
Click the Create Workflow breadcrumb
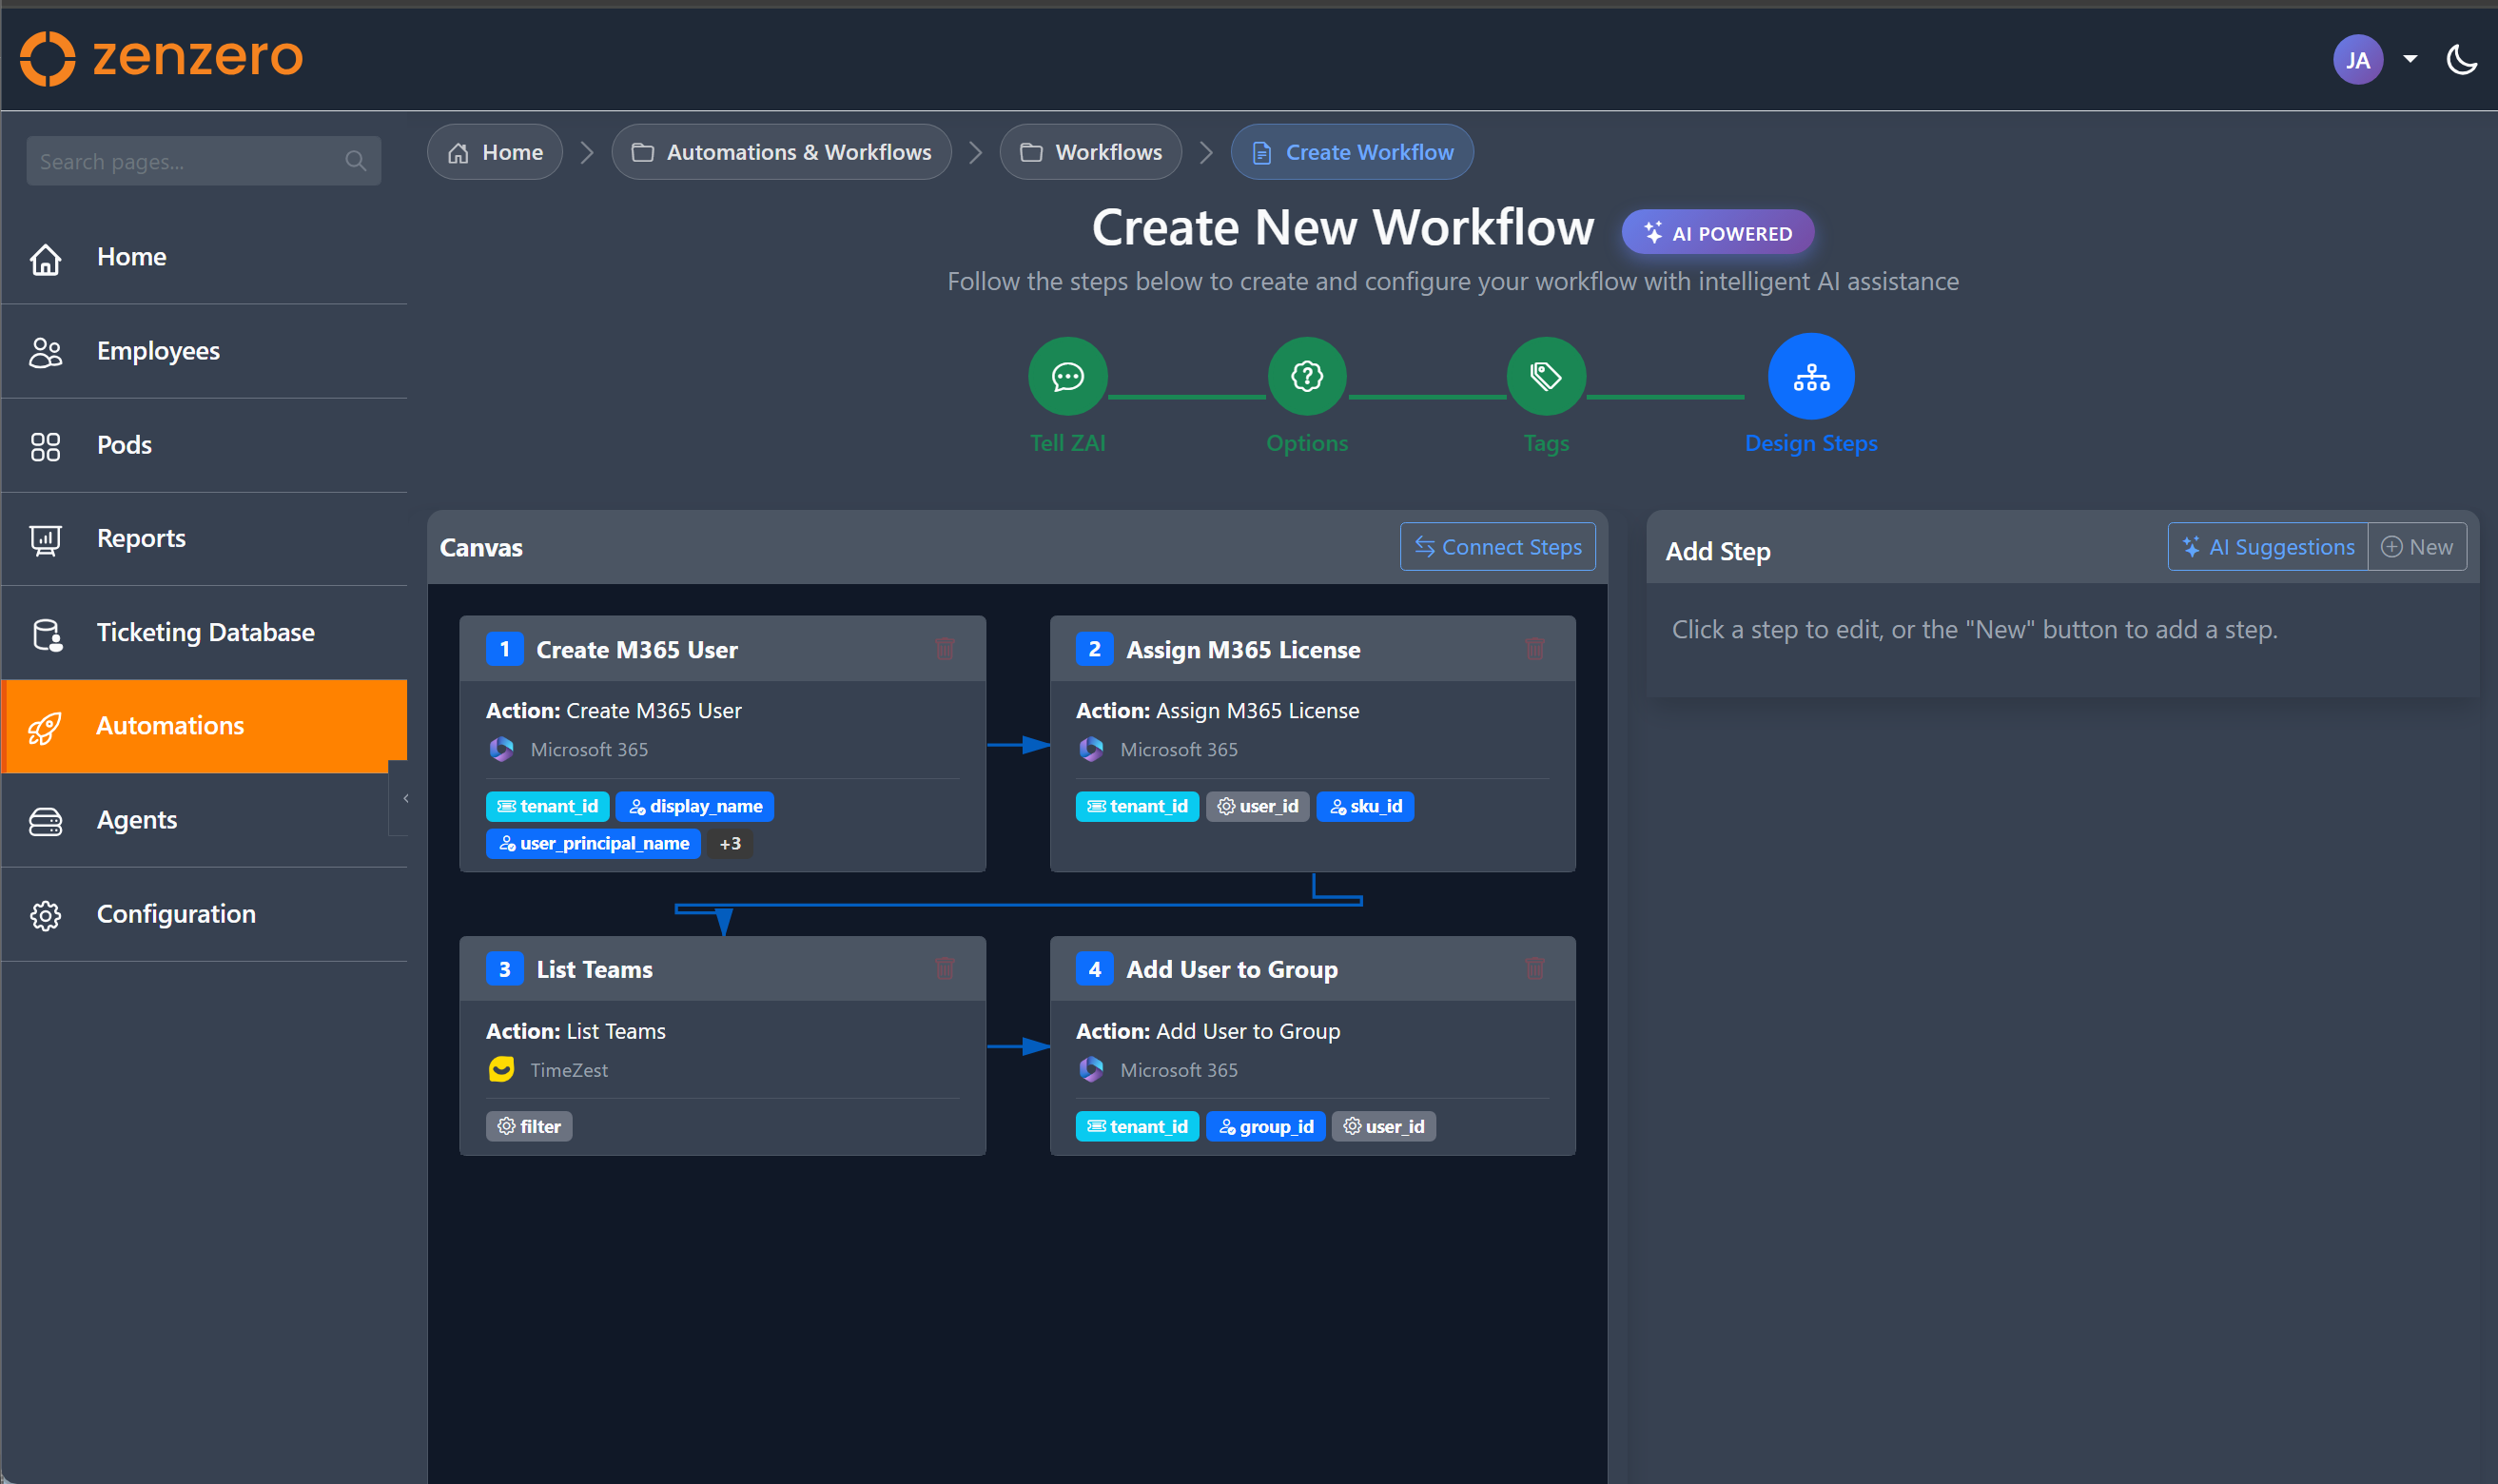[1352, 152]
